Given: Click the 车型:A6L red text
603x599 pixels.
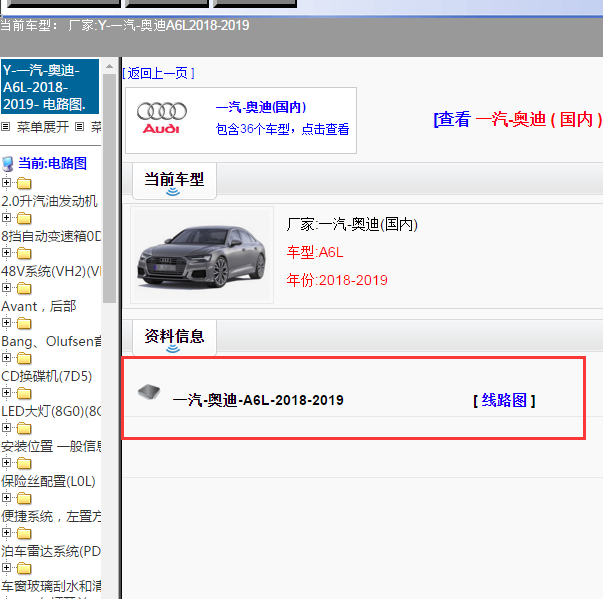Looking at the screenshot, I should point(315,253).
